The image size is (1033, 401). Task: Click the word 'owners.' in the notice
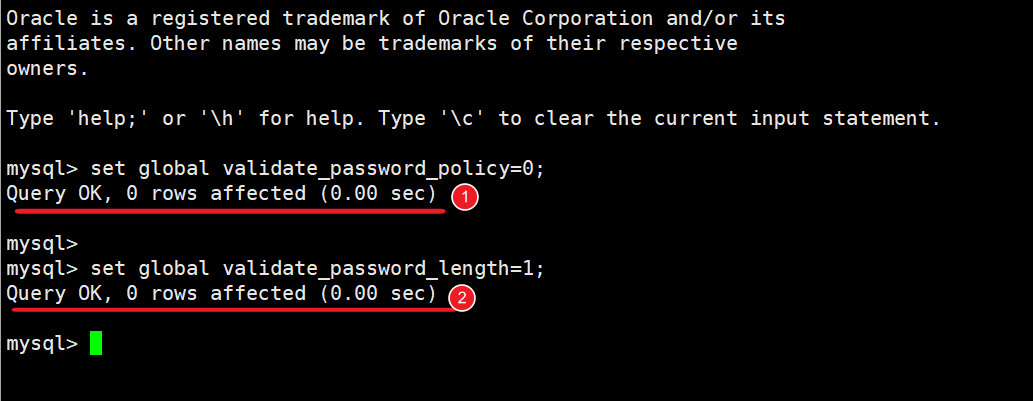coord(47,68)
